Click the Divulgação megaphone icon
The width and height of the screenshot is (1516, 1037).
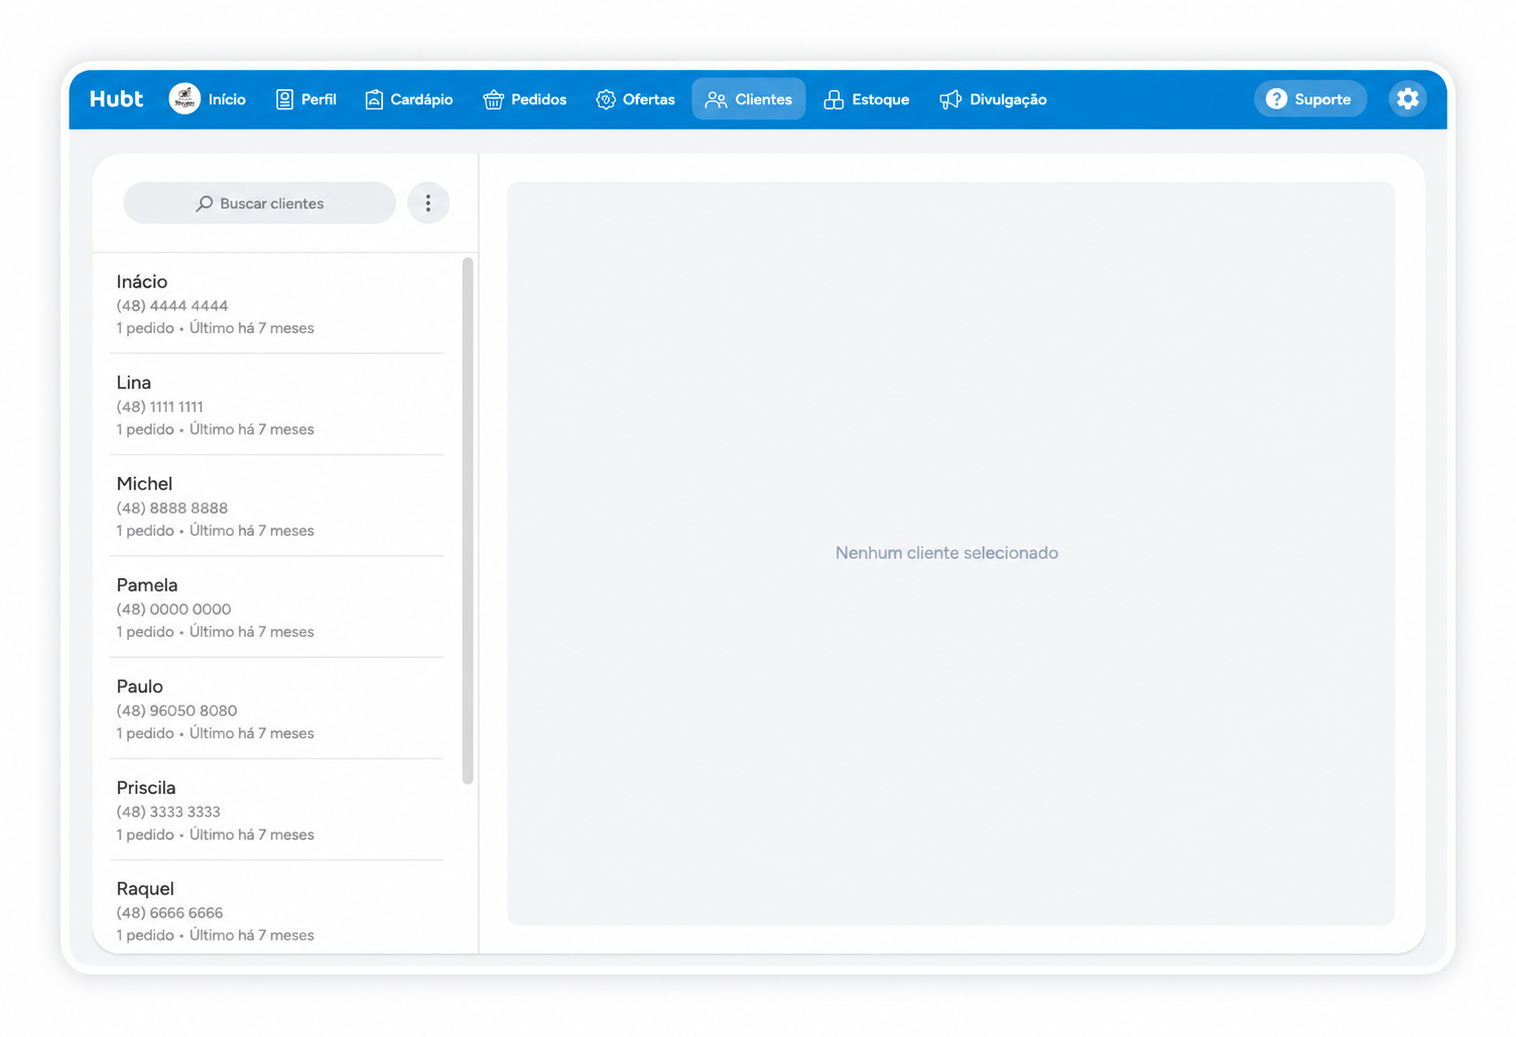(950, 99)
